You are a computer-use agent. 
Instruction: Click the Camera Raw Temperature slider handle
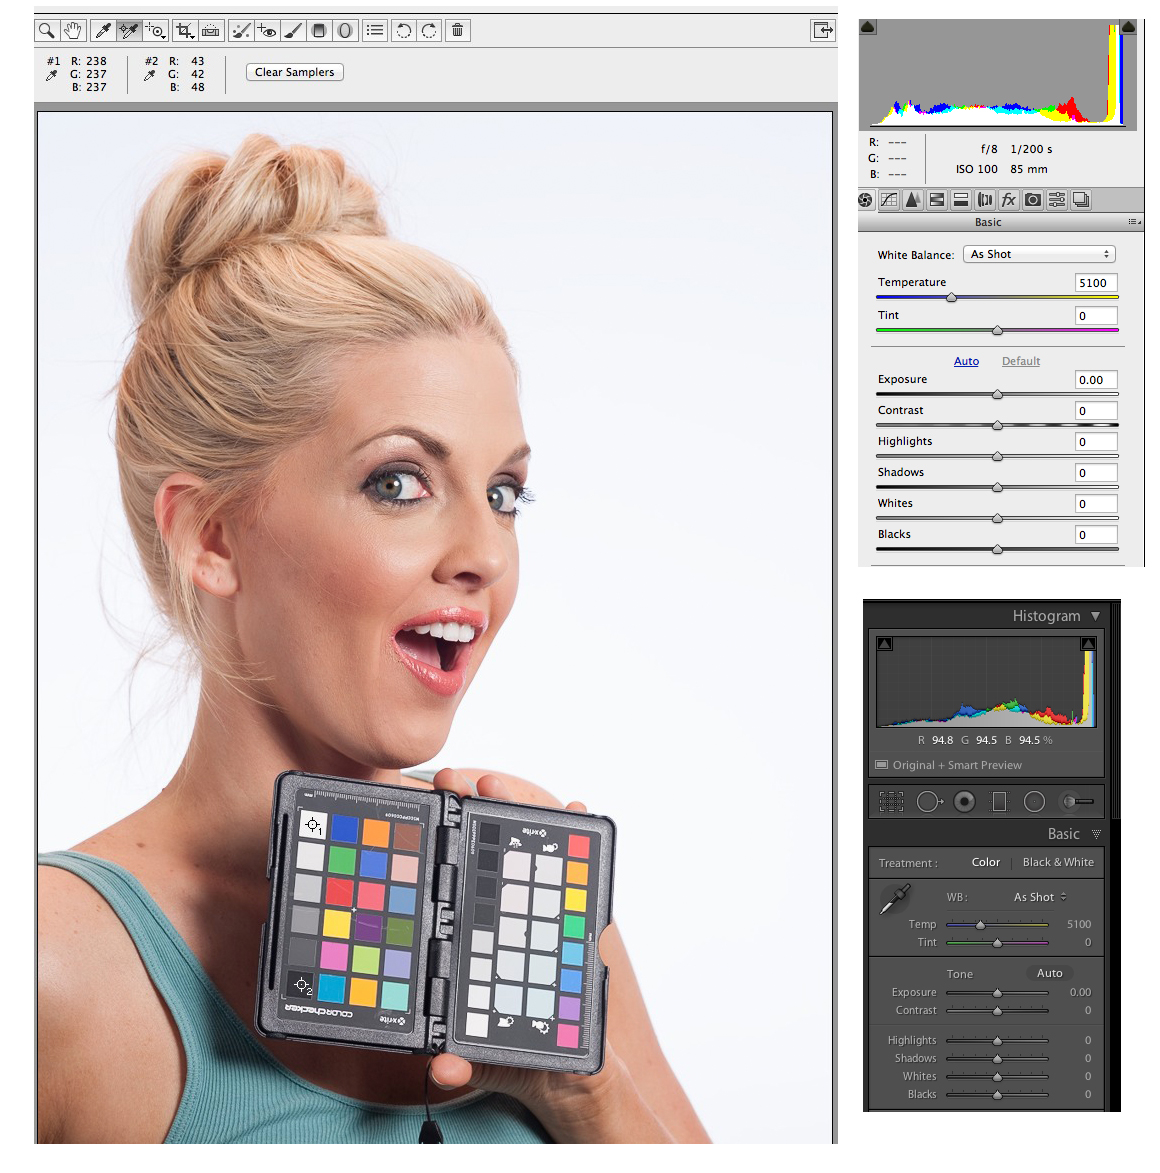tap(951, 298)
